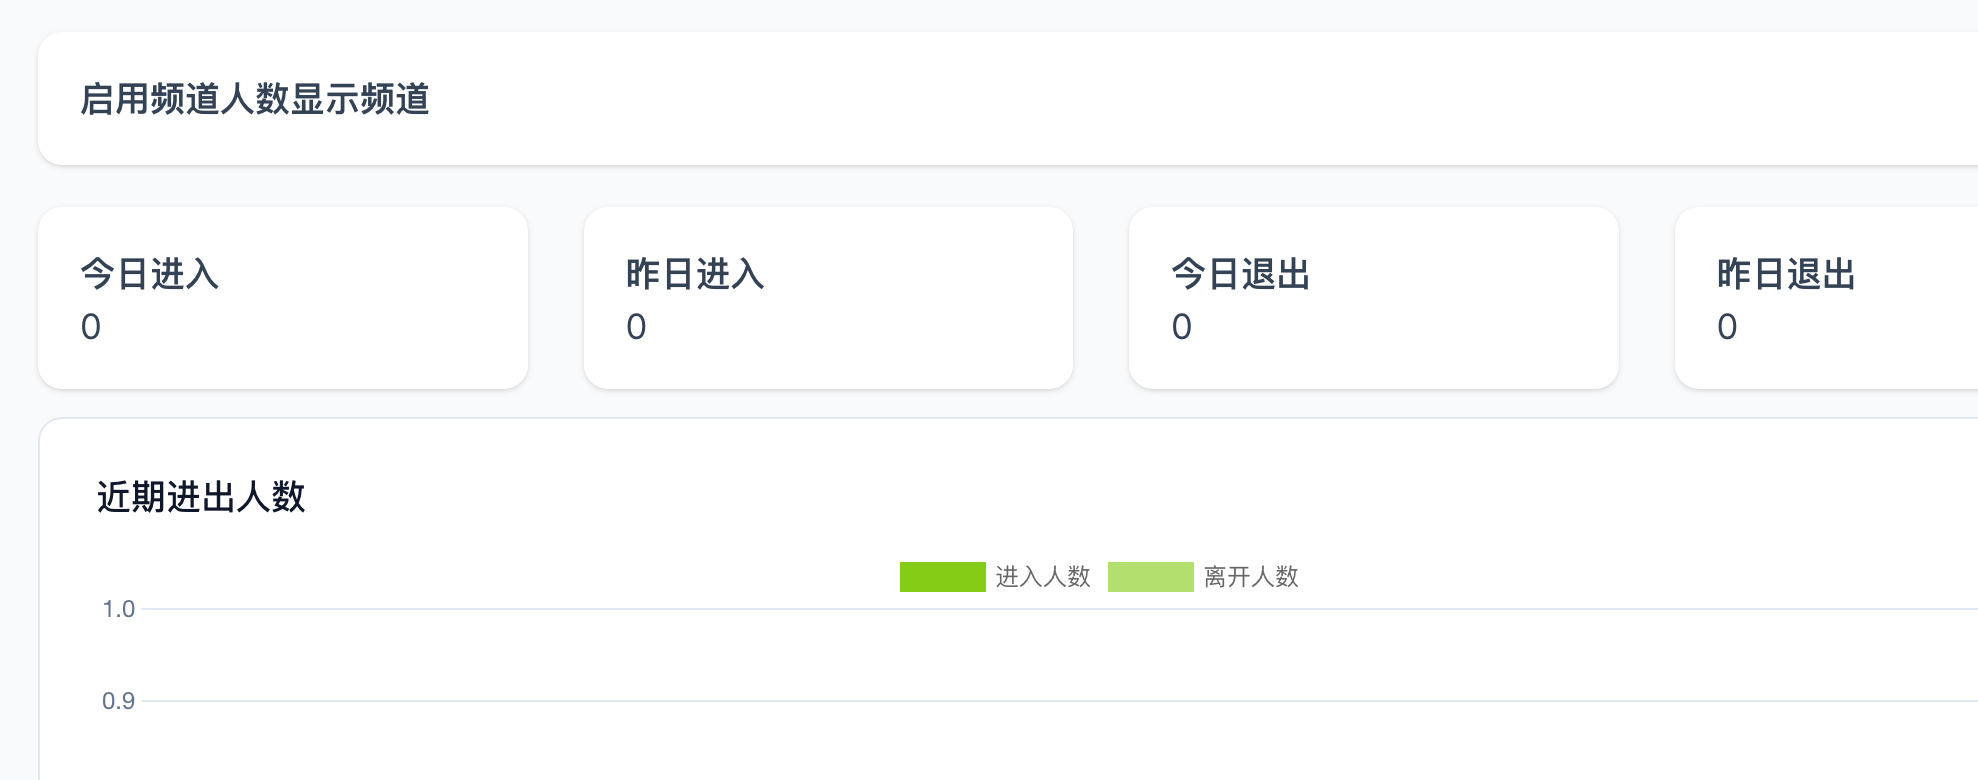
Task: Click the 近期进出人数 chart title
Action: [201, 497]
